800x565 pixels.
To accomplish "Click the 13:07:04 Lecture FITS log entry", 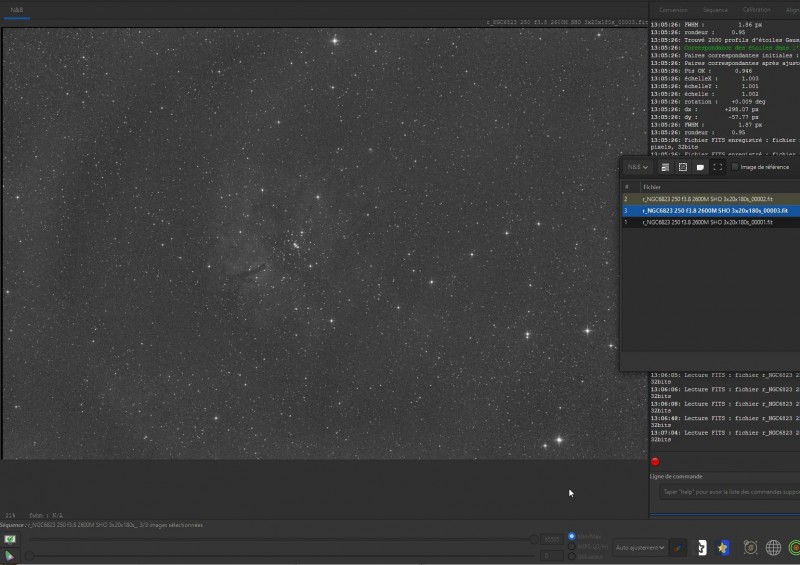I will pyautogui.click(x=725, y=436).
